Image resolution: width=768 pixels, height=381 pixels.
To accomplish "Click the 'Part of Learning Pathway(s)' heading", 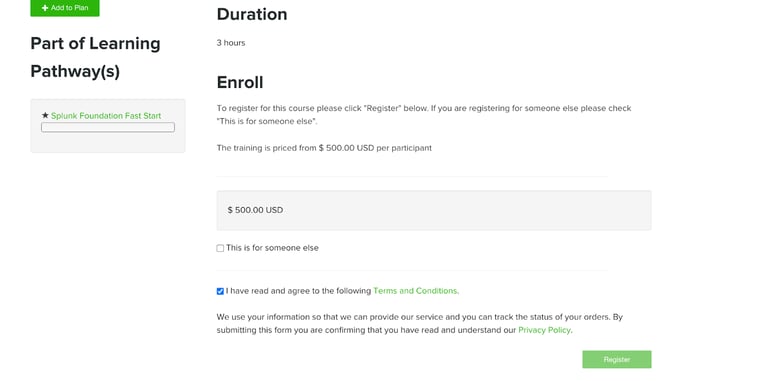I will [x=96, y=57].
